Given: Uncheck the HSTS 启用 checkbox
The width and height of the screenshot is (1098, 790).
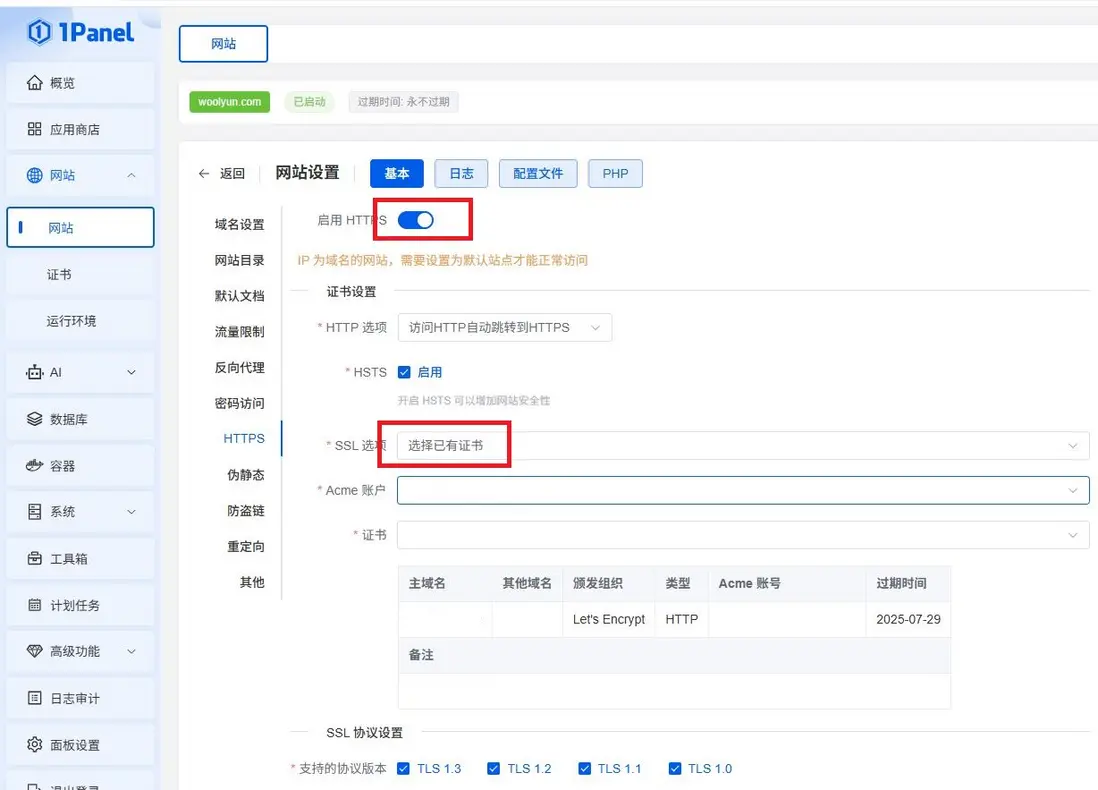Looking at the screenshot, I should point(405,372).
